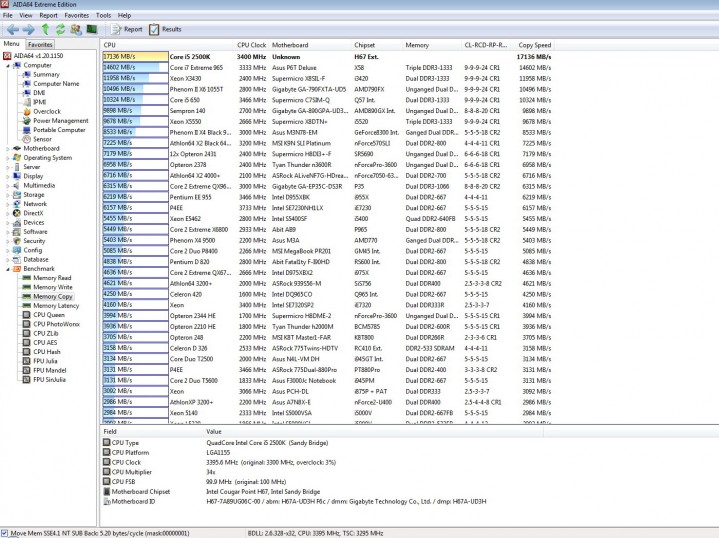The width and height of the screenshot is (719, 538).
Task: Expand the Network tree node
Action: (8, 204)
